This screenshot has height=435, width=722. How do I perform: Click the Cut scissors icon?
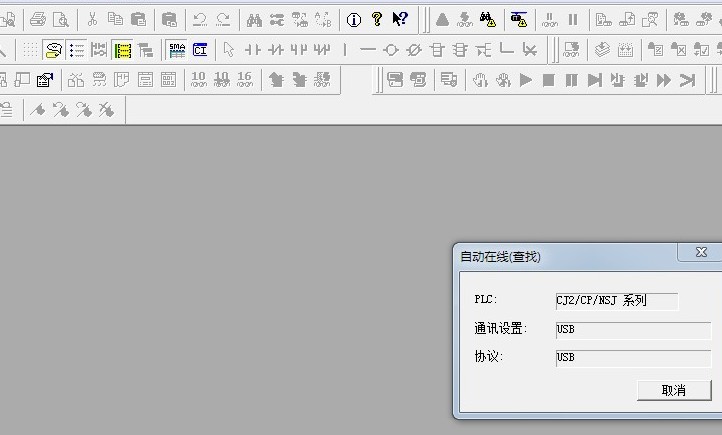pyautogui.click(x=92, y=19)
